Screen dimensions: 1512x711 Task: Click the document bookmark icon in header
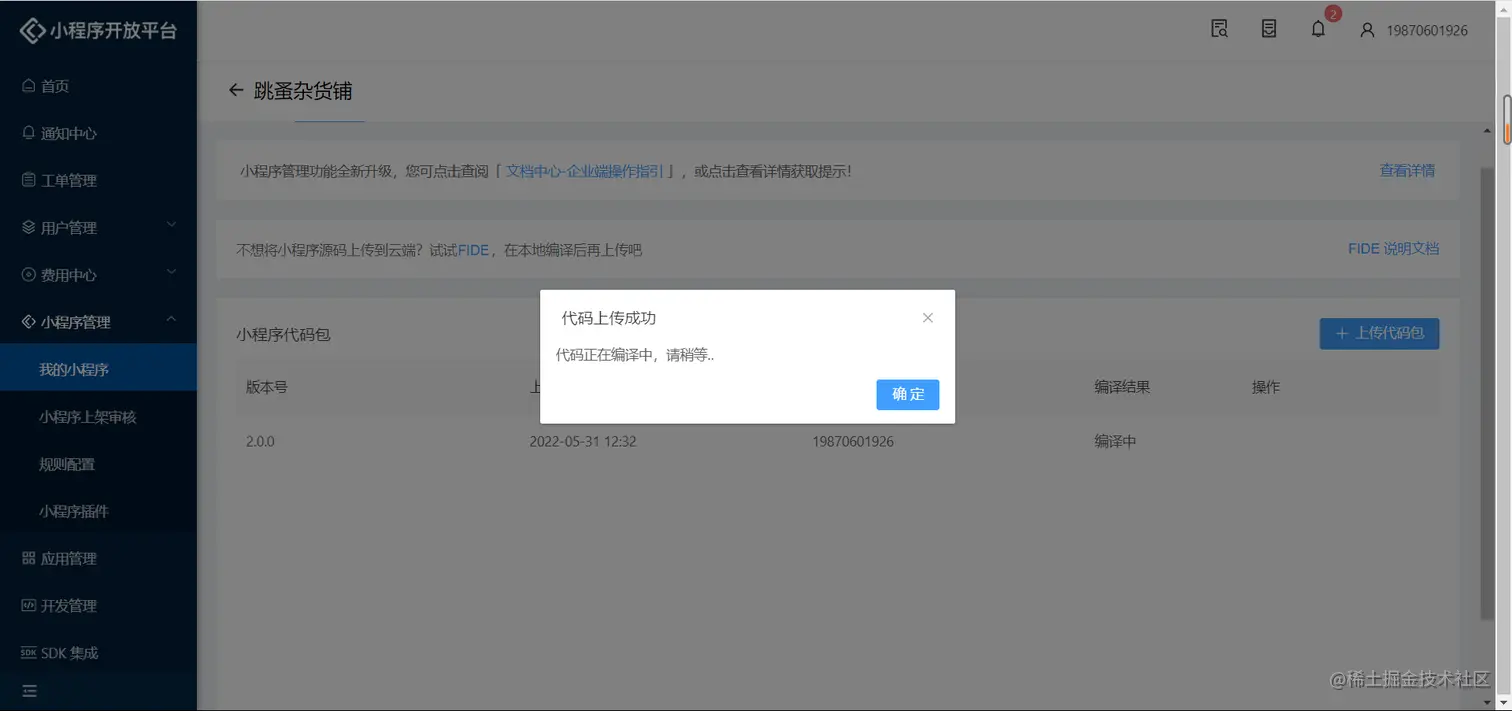(x=1269, y=29)
